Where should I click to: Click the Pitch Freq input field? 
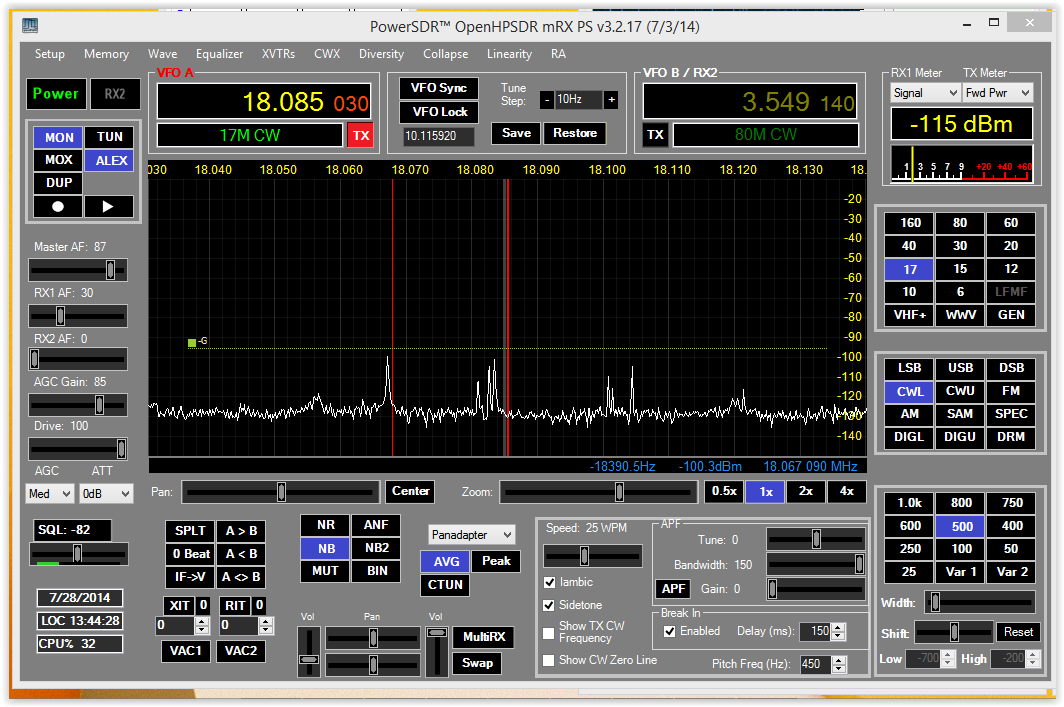tap(815, 664)
